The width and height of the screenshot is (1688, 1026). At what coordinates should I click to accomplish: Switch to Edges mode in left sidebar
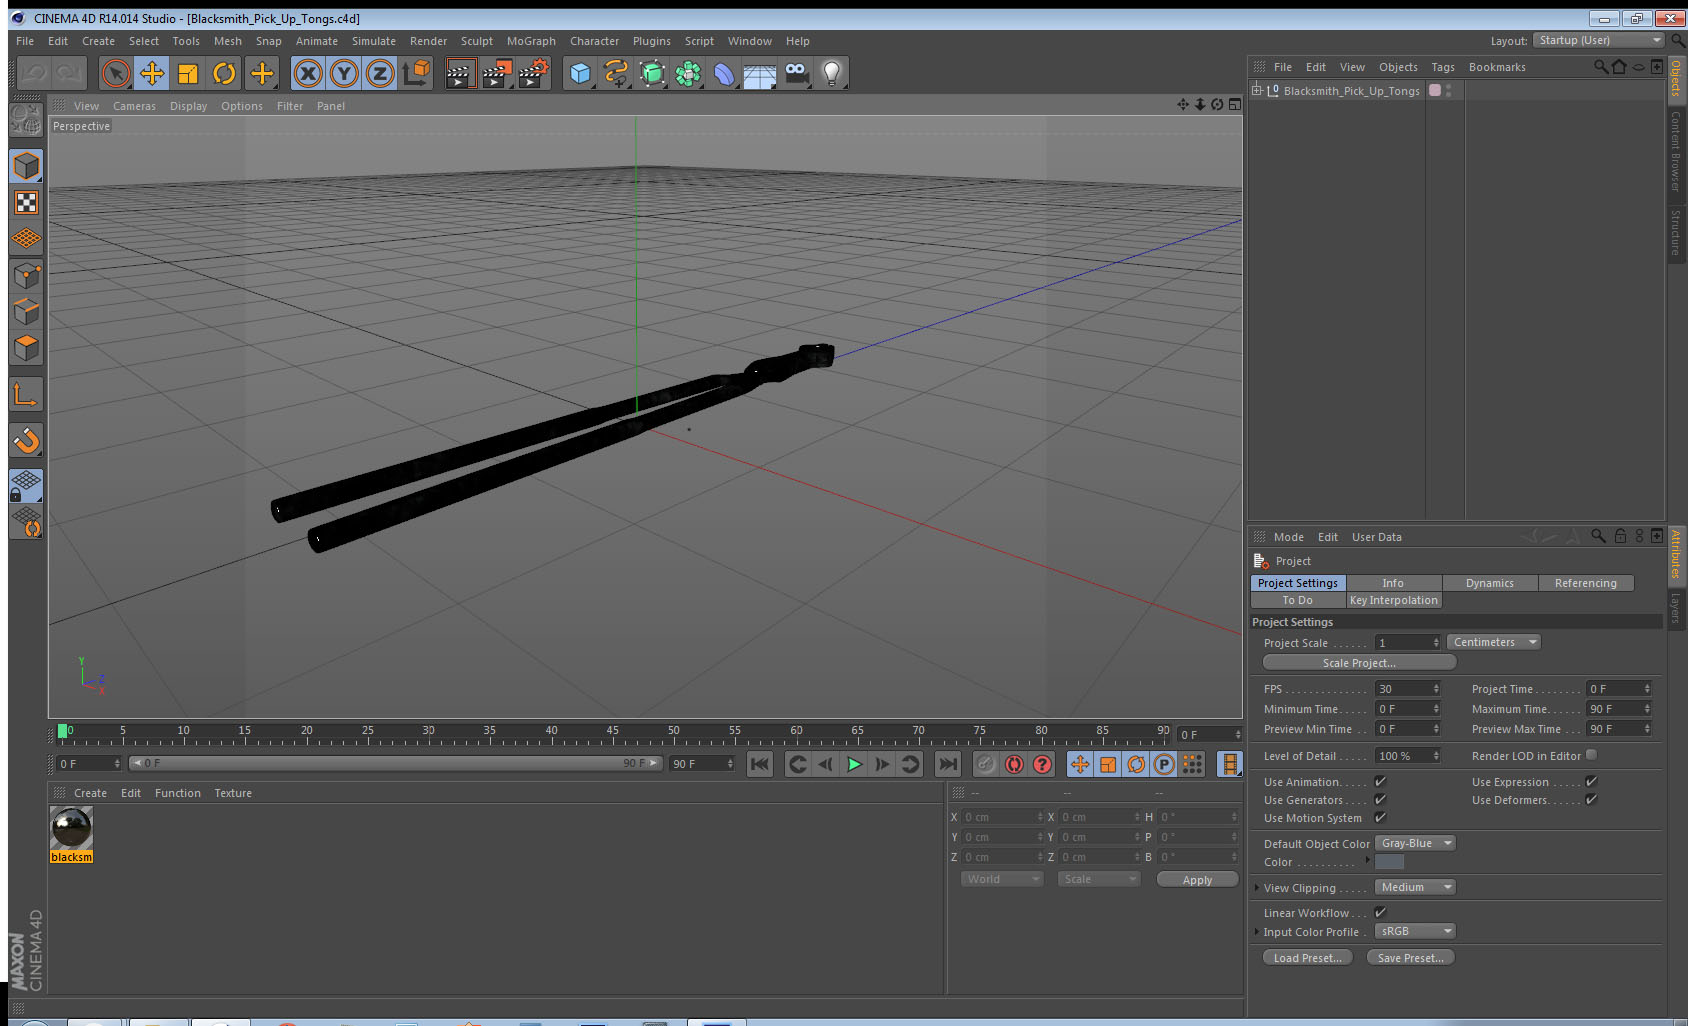click(x=26, y=311)
